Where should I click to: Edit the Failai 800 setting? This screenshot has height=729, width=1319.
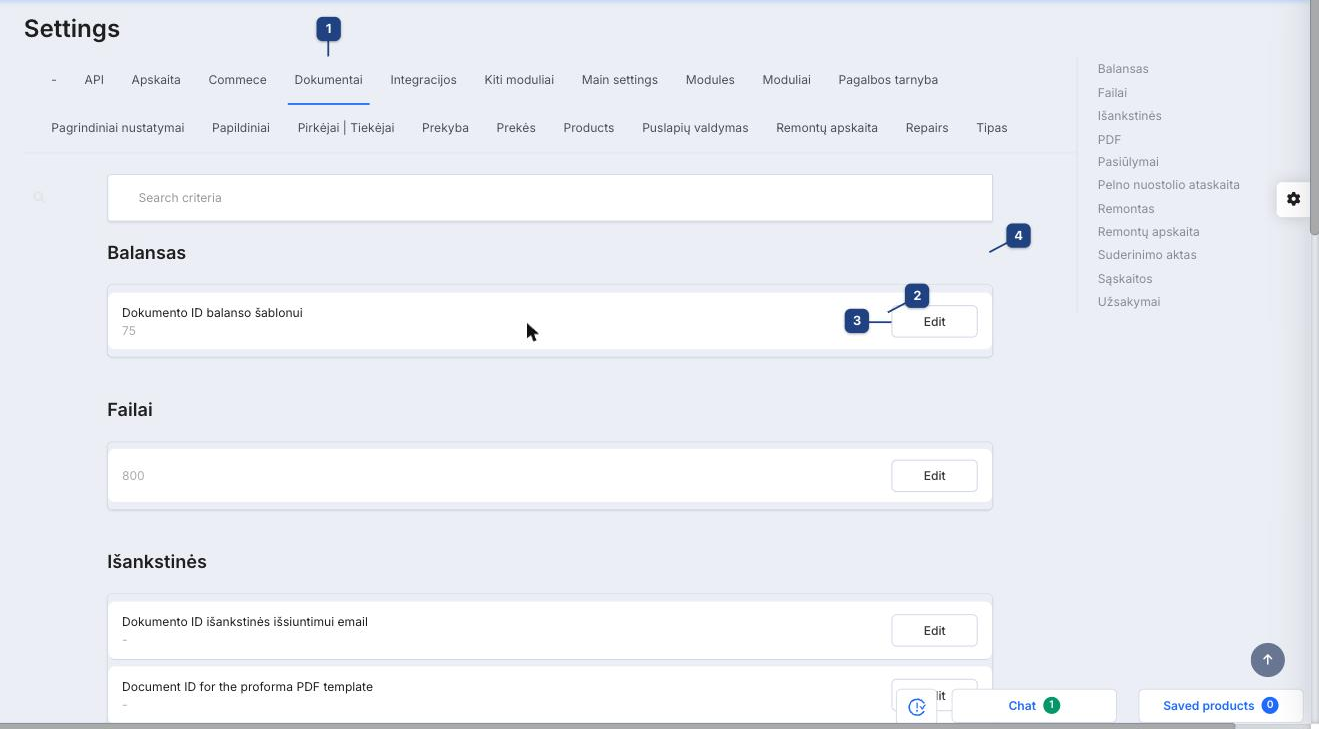pos(934,476)
